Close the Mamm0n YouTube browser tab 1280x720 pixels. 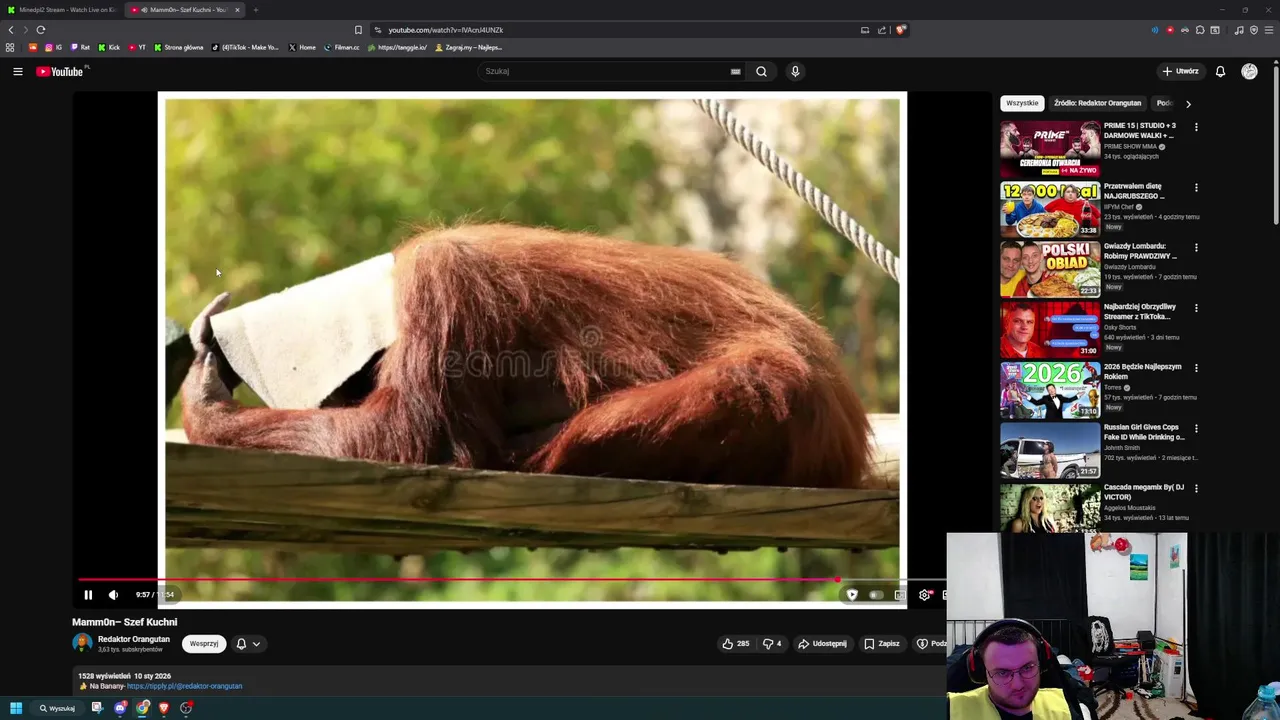(x=237, y=10)
